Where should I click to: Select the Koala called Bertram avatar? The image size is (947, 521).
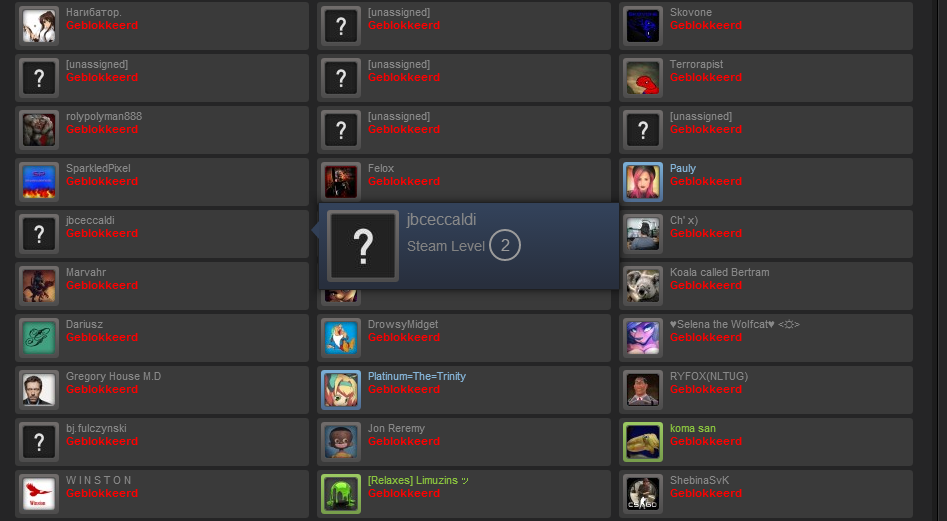point(643,286)
